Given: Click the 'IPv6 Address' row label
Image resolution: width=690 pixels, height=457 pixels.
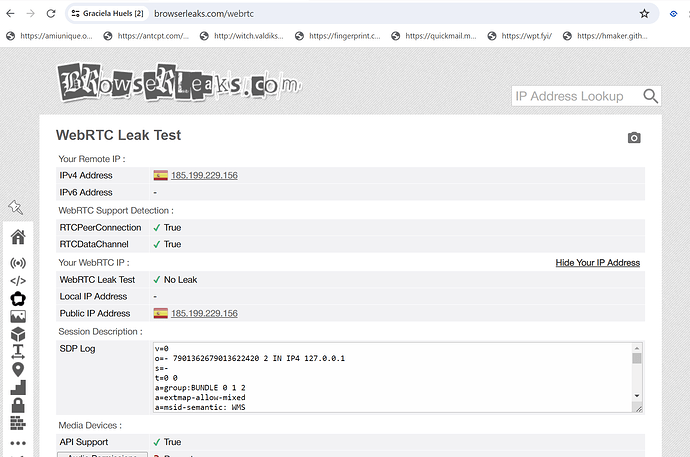Looking at the screenshot, I should pyautogui.click(x=86, y=193).
